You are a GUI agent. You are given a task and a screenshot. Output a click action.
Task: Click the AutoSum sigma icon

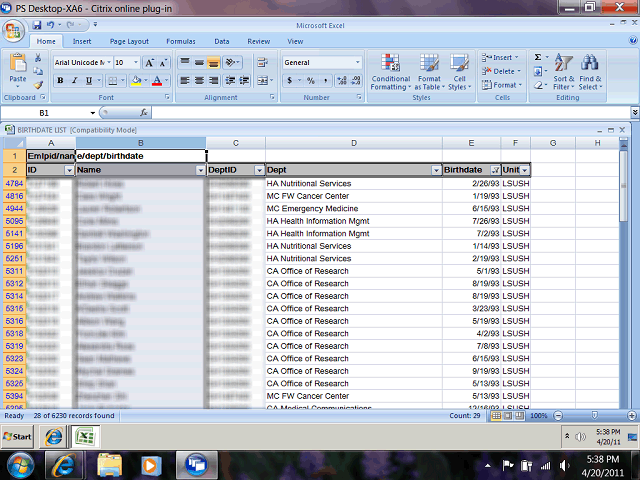tap(538, 58)
